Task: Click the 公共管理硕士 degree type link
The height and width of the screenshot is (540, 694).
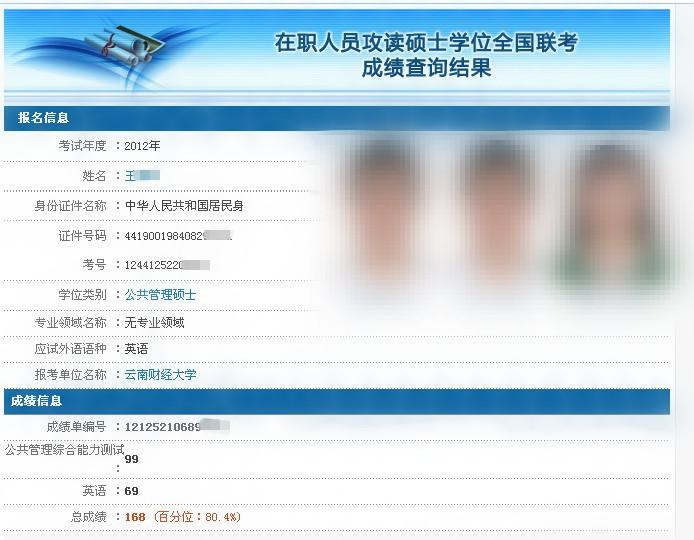Action: tap(160, 294)
